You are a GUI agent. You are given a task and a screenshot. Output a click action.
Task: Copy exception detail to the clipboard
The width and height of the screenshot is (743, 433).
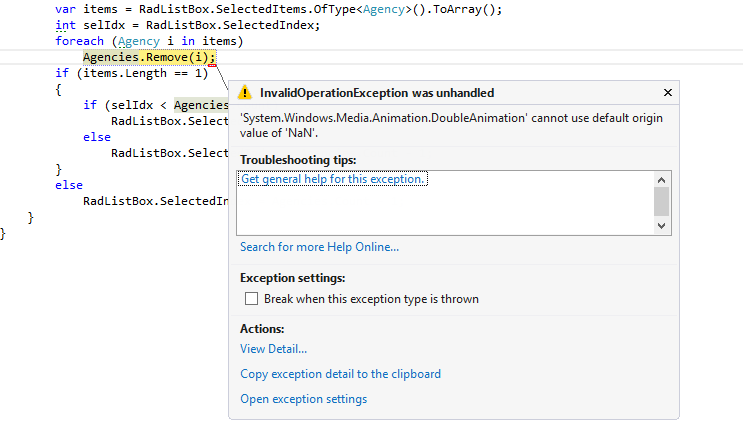340,374
